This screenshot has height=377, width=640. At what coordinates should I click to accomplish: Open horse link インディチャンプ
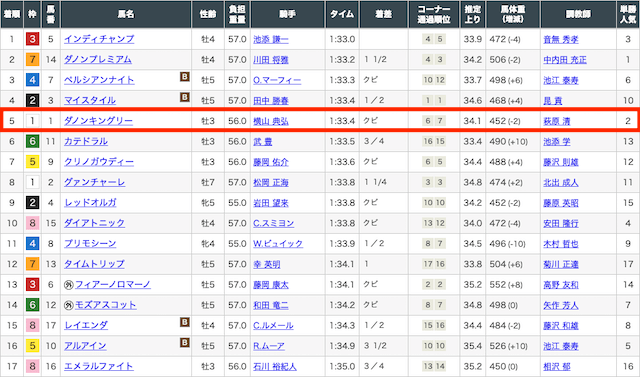tap(99, 39)
